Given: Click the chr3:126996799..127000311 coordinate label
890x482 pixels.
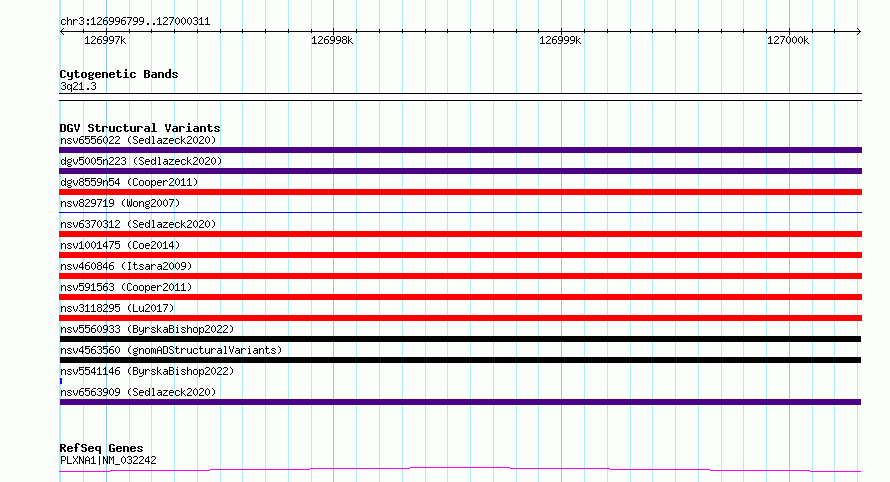Looking at the screenshot, I should (135, 21).
